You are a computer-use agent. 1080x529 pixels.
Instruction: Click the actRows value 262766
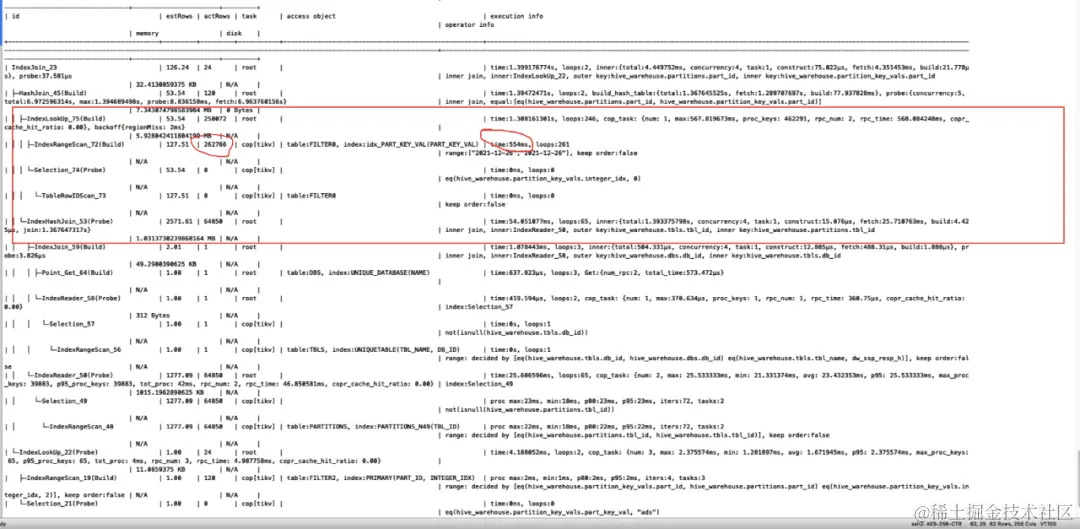[213, 144]
